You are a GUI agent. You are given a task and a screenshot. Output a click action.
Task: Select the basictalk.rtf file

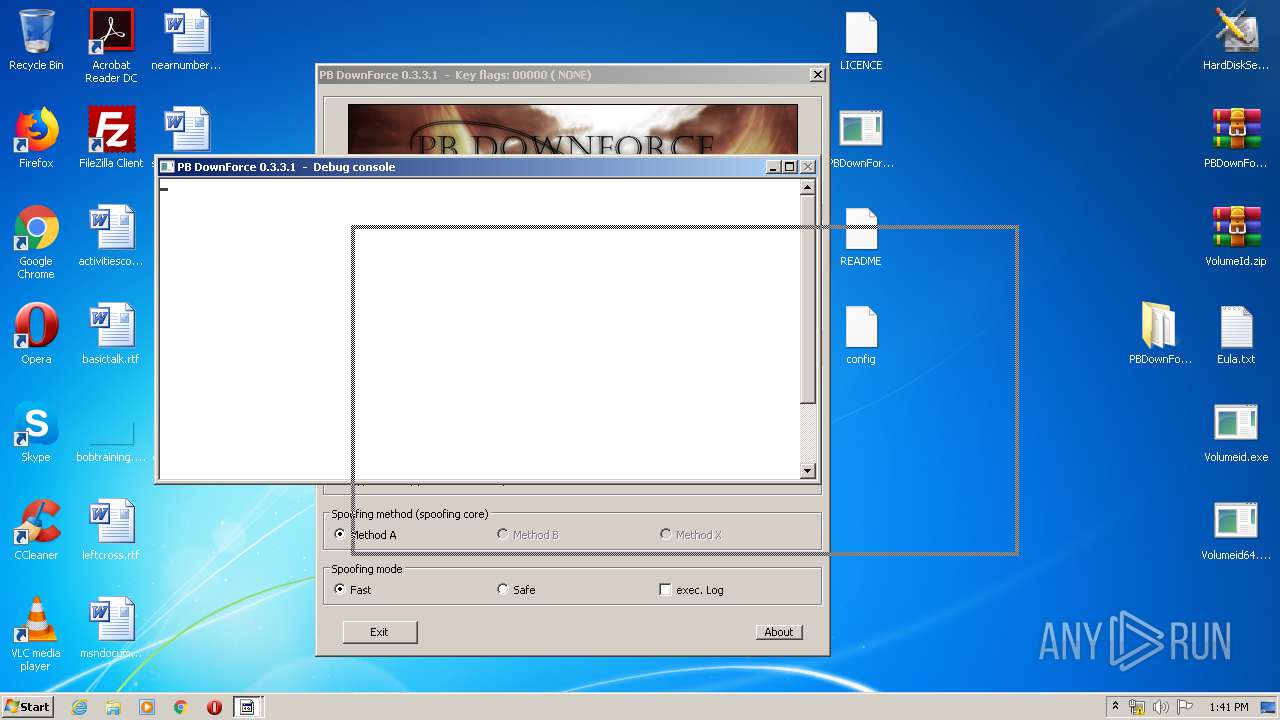(x=111, y=334)
